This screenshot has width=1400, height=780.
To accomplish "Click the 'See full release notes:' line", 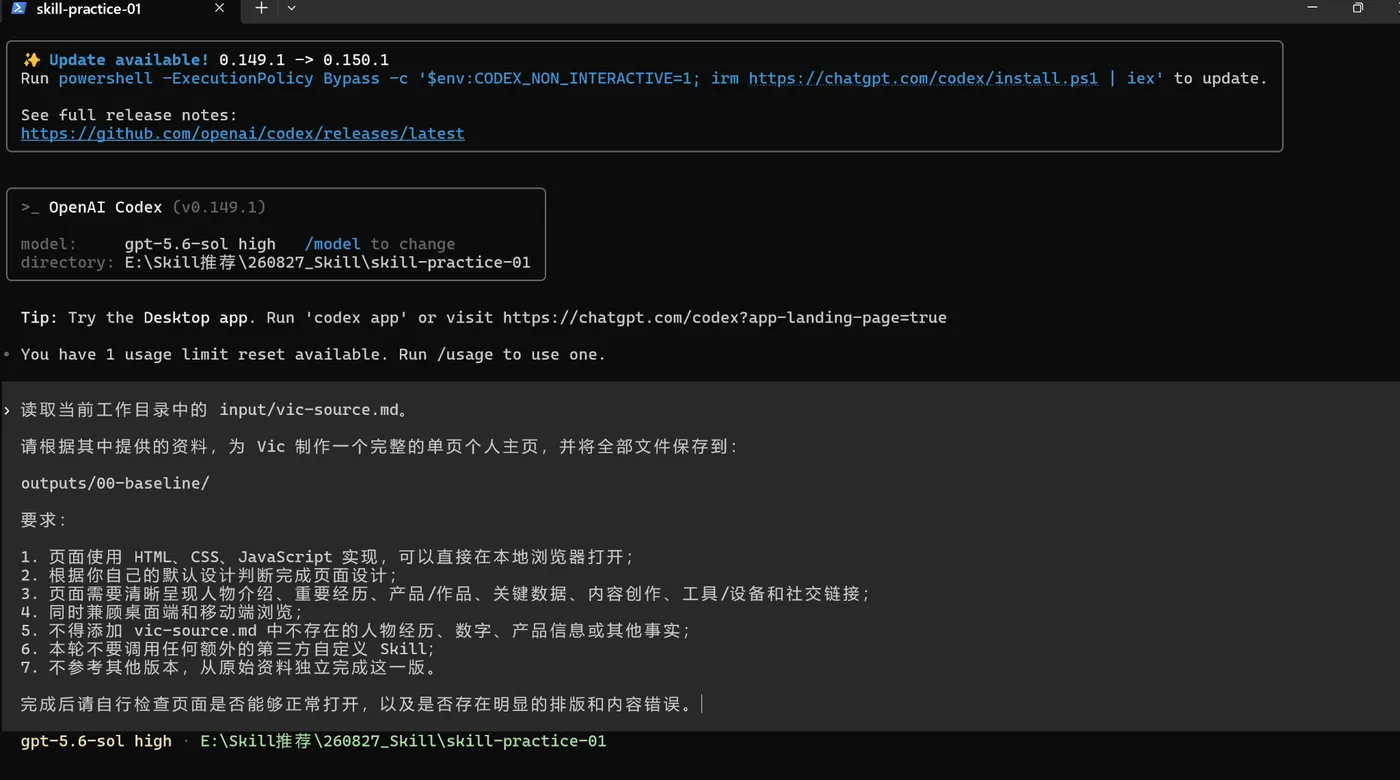I will (x=129, y=115).
